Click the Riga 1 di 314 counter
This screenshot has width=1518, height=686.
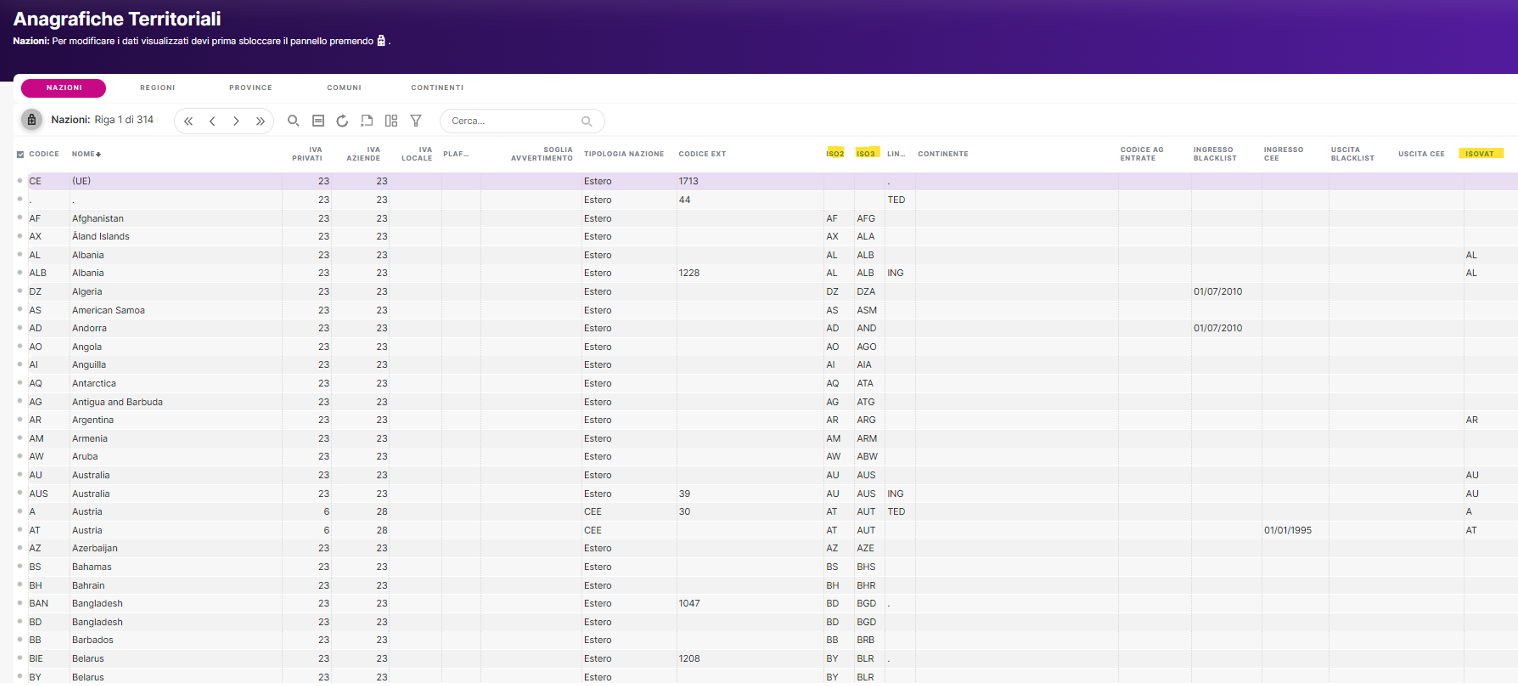tap(124, 120)
